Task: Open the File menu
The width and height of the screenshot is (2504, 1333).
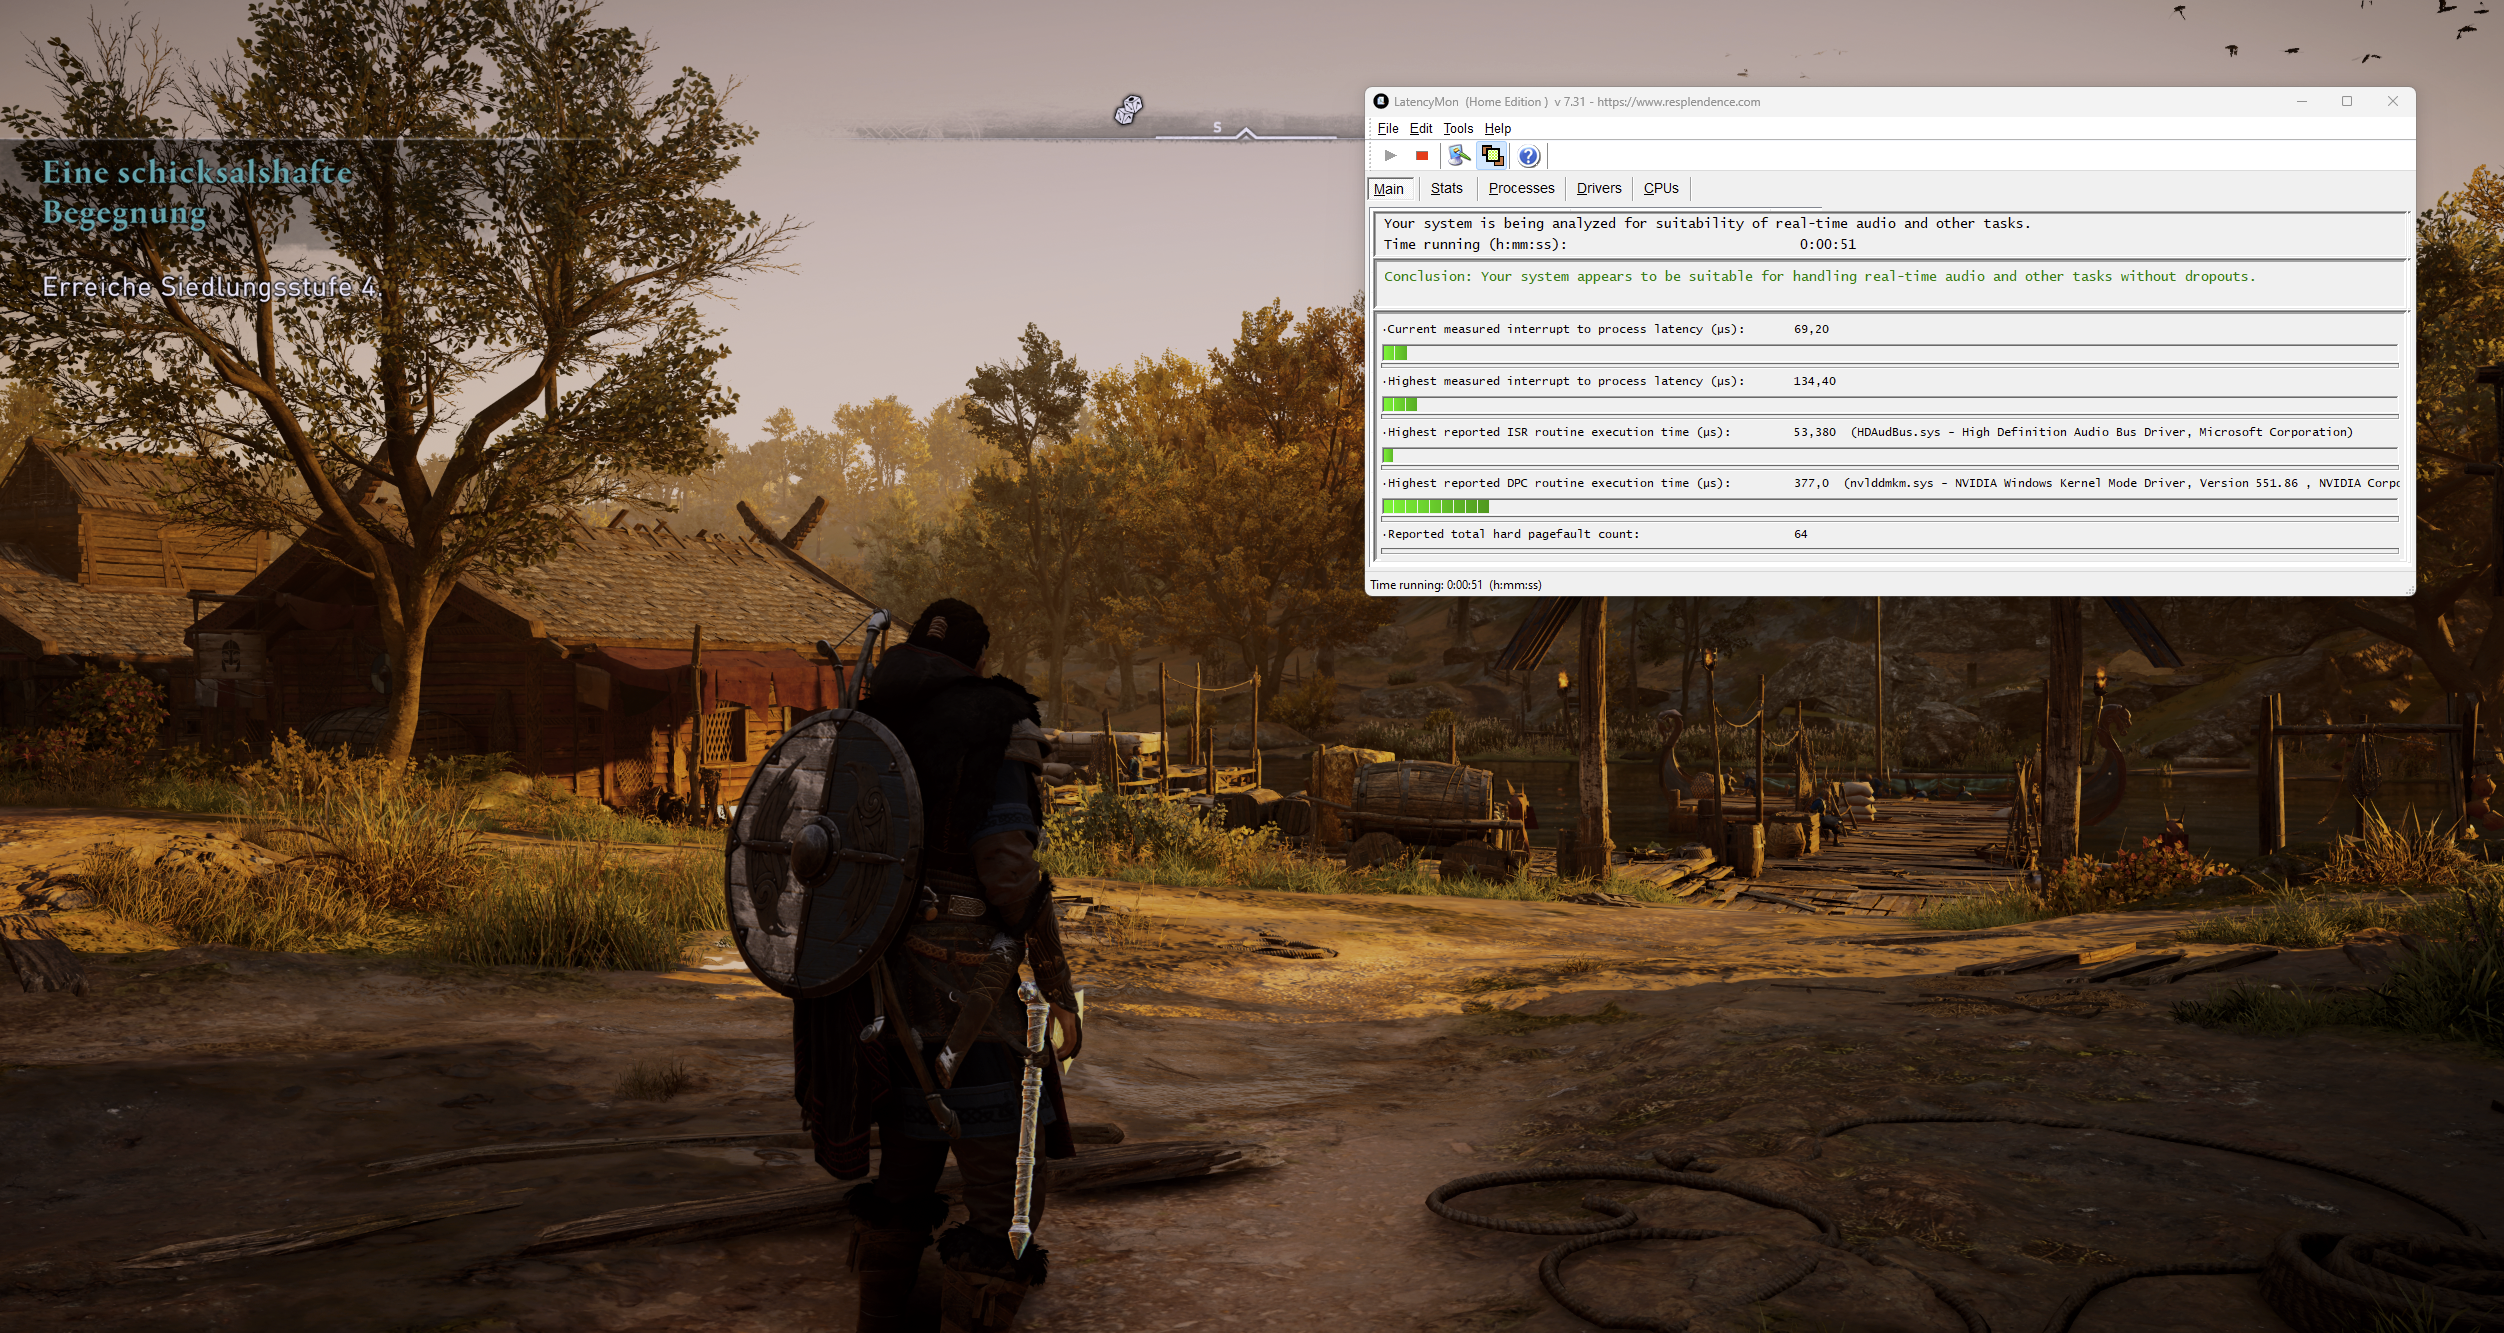Action: point(1388,129)
